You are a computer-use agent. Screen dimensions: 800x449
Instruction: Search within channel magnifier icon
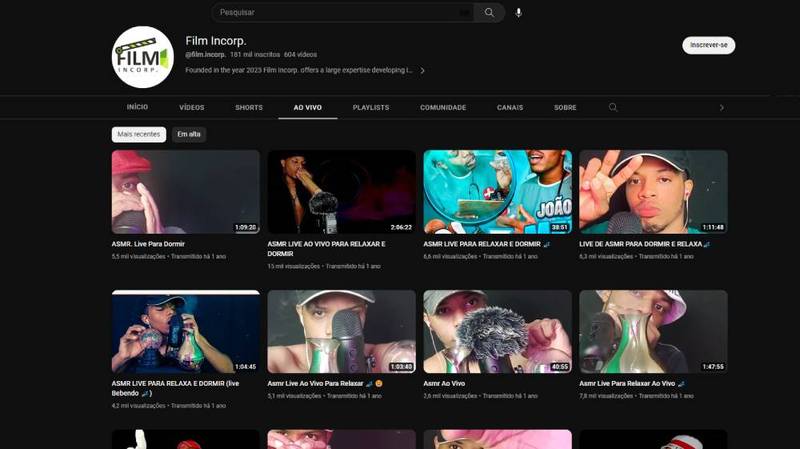(613, 107)
